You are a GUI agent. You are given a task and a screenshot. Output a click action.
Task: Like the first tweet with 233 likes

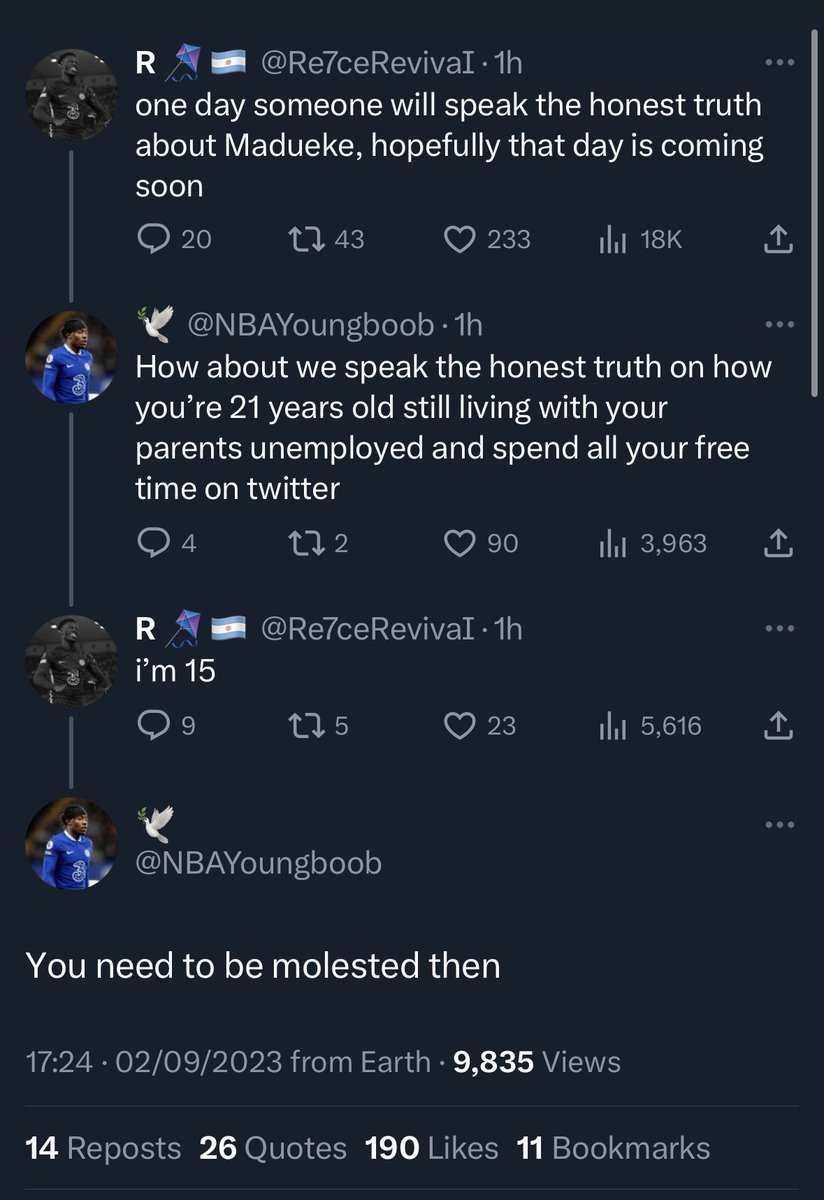pyautogui.click(x=487, y=240)
